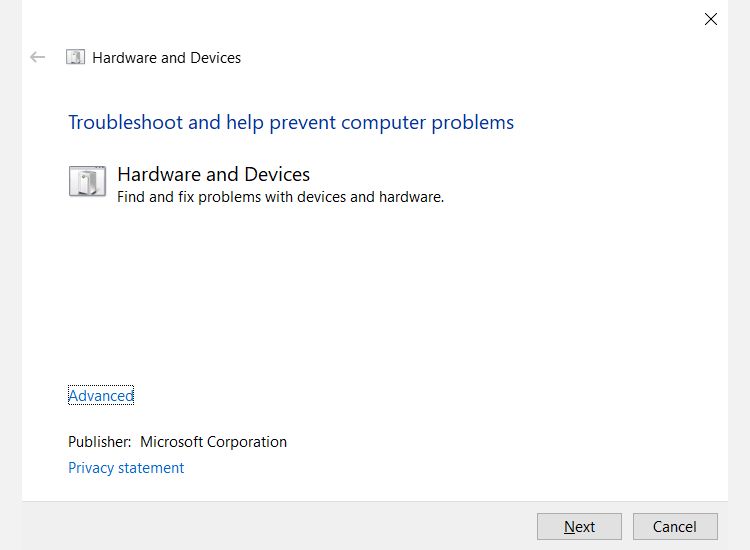Click the word 'Troubleshoot' in the blue heading
Viewport: 750px width, 550px height.
(126, 123)
